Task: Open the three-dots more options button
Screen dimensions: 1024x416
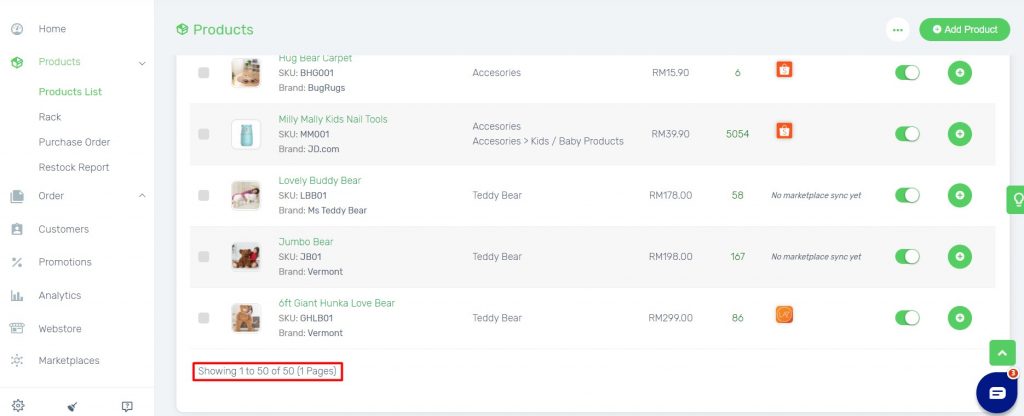Action: (x=897, y=30)
